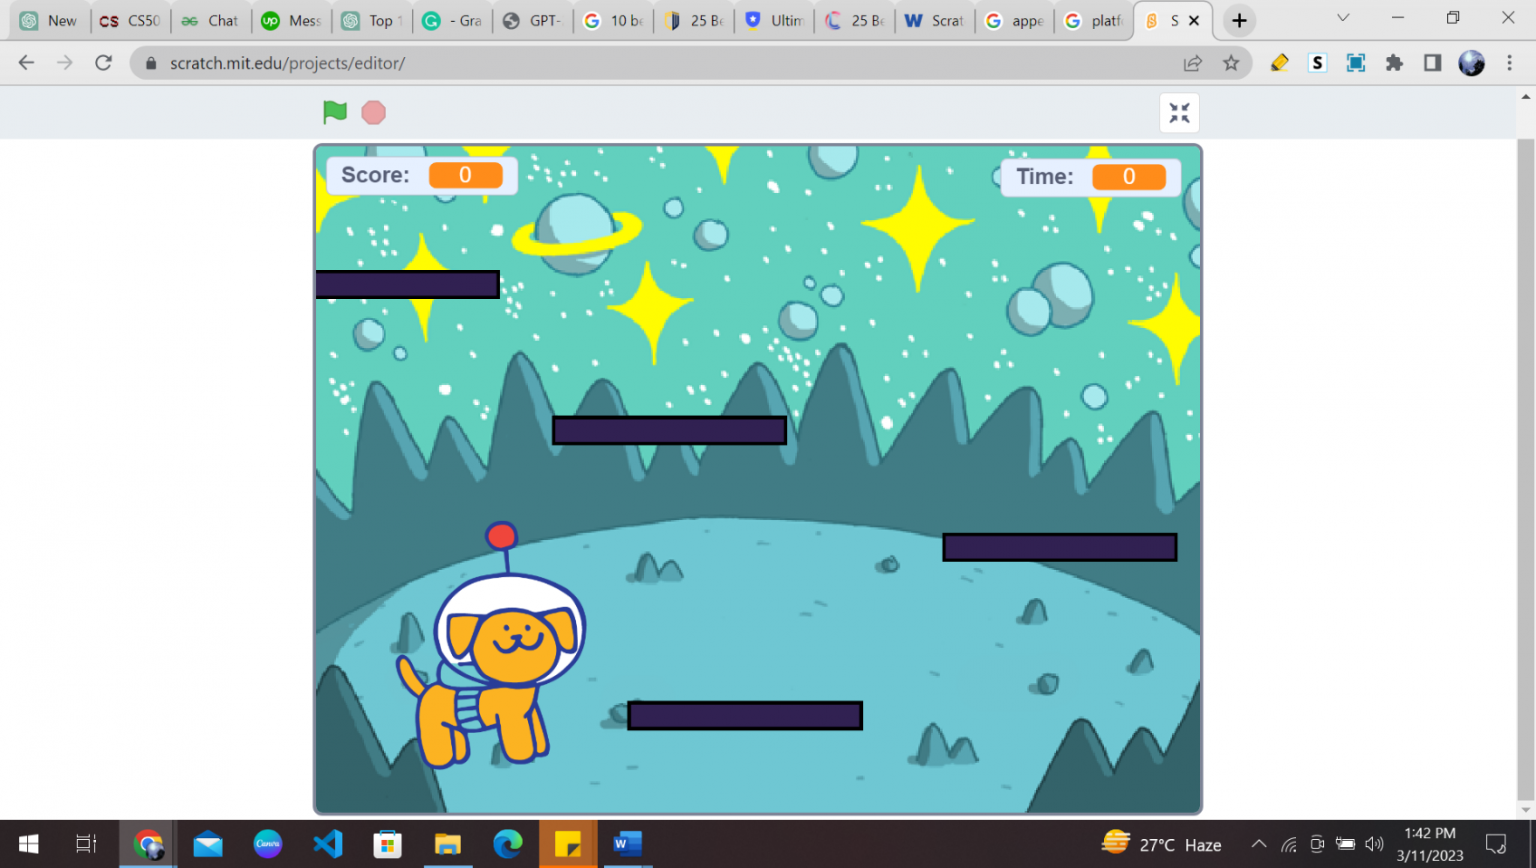The height and width of the screenshot is (868, 1536).
Task: Click the red stop sign to stop the project
Action: click(x=373, y=112)
